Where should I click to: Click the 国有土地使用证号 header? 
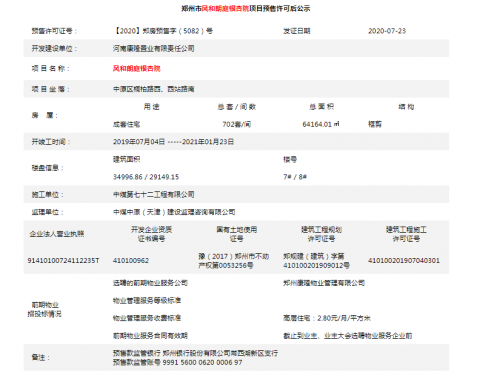[237, 234]
